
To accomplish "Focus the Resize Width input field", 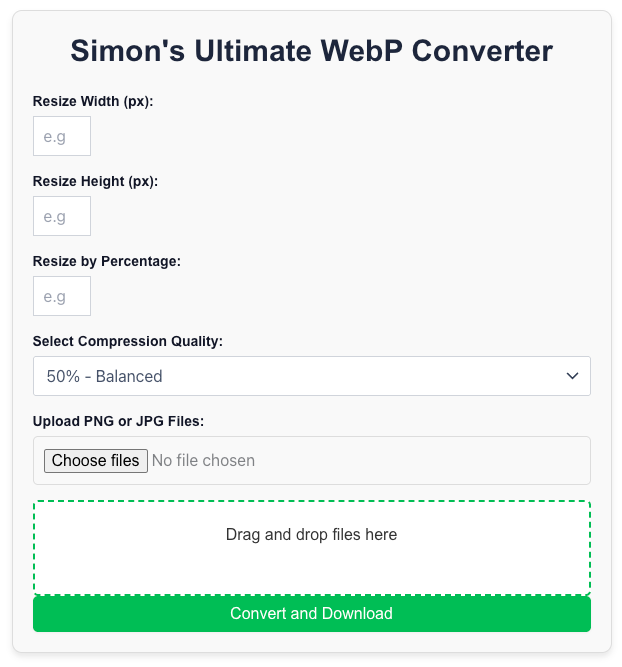I will pos(62,136).
